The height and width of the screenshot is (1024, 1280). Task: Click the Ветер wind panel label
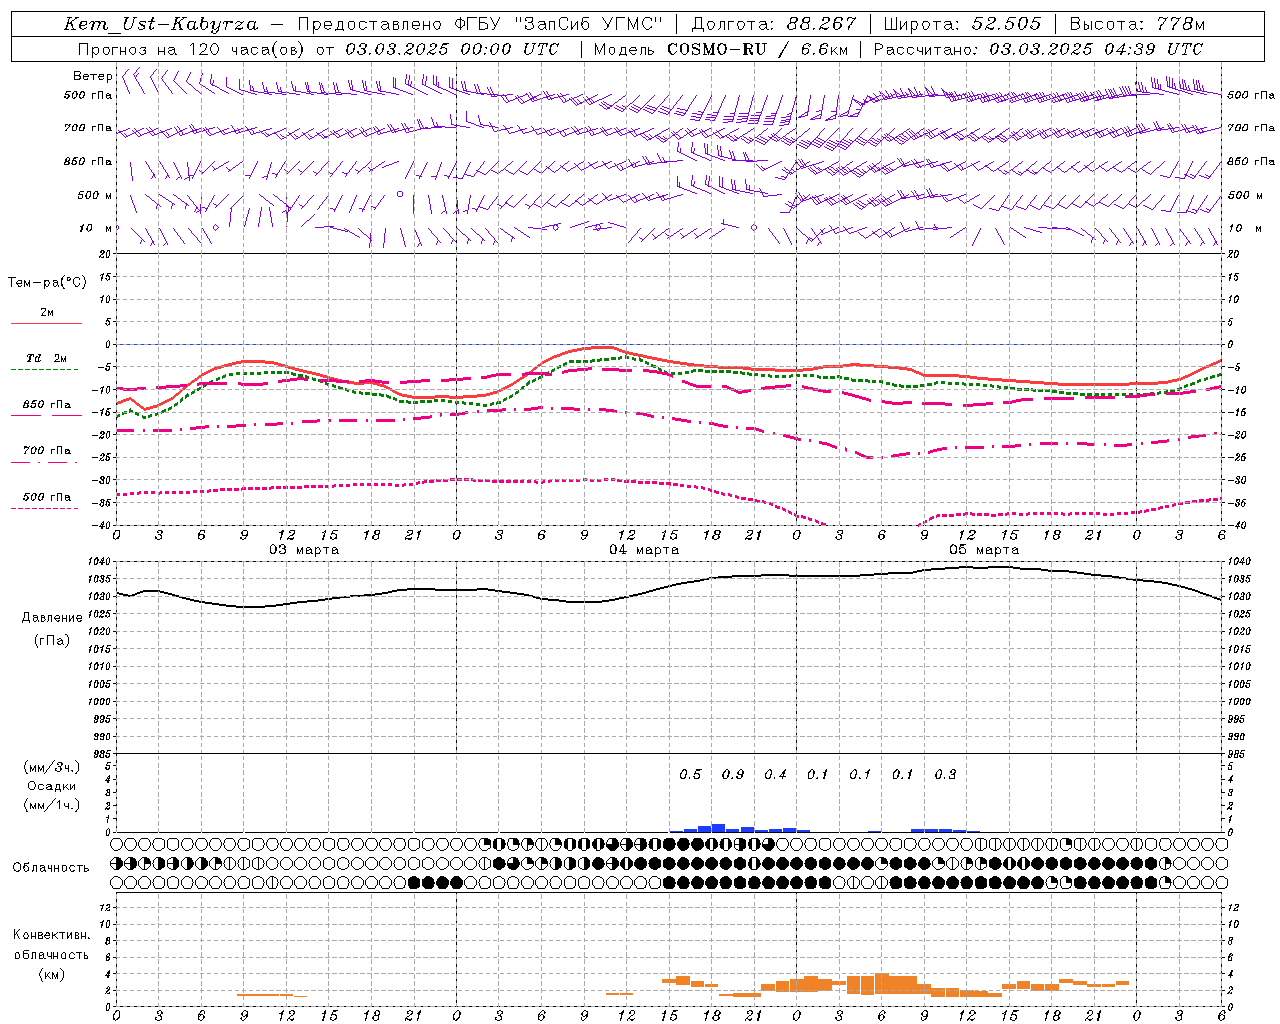[92, 76]
